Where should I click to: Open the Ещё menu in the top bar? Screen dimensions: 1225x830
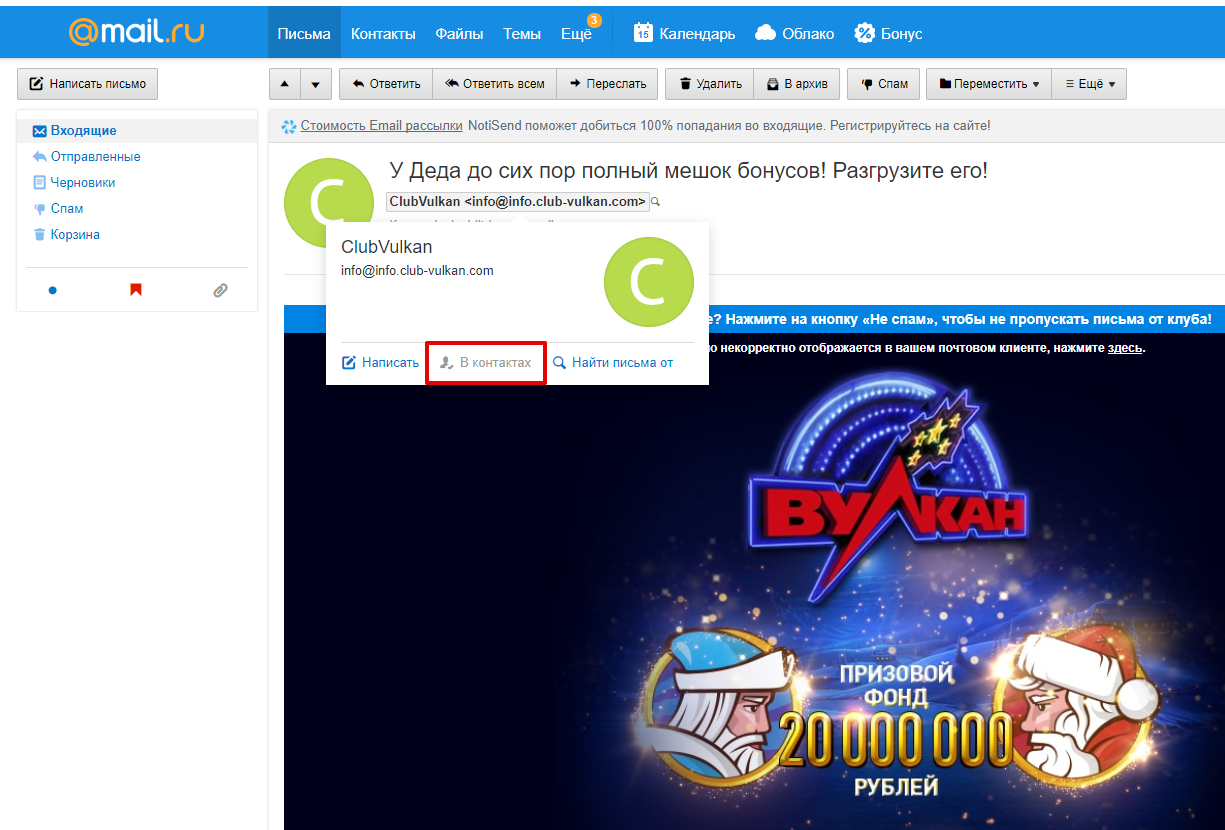click(576, 33)
